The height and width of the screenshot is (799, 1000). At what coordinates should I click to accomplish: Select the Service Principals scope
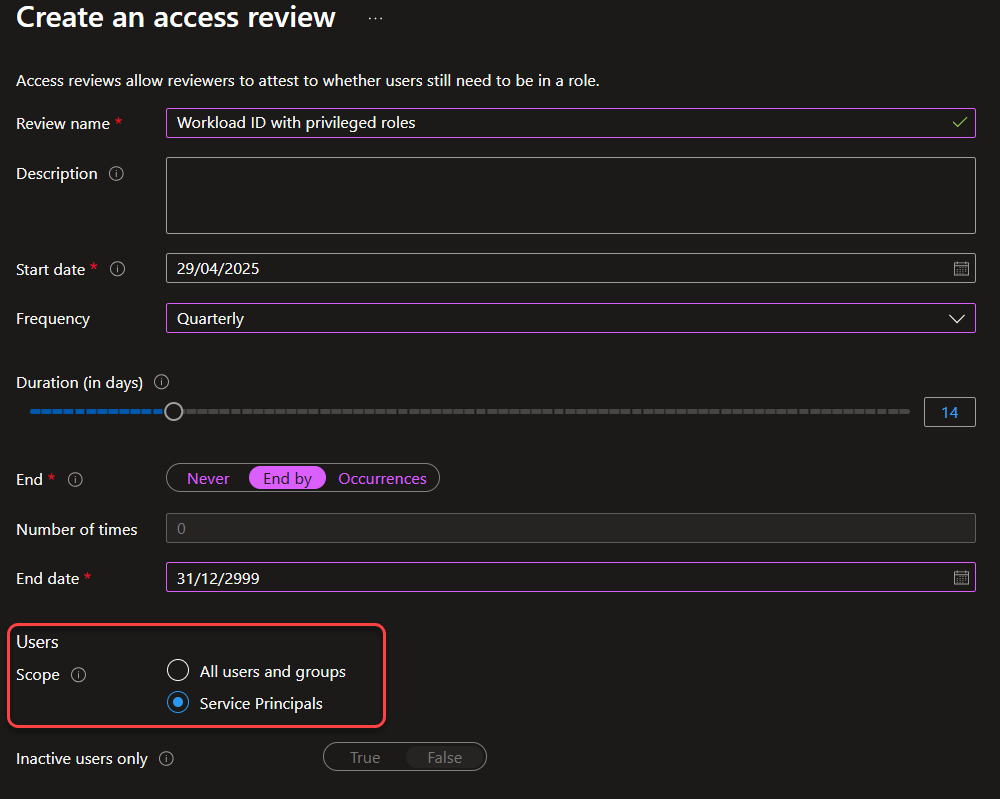pyautogui.click(x=178, y=703)
